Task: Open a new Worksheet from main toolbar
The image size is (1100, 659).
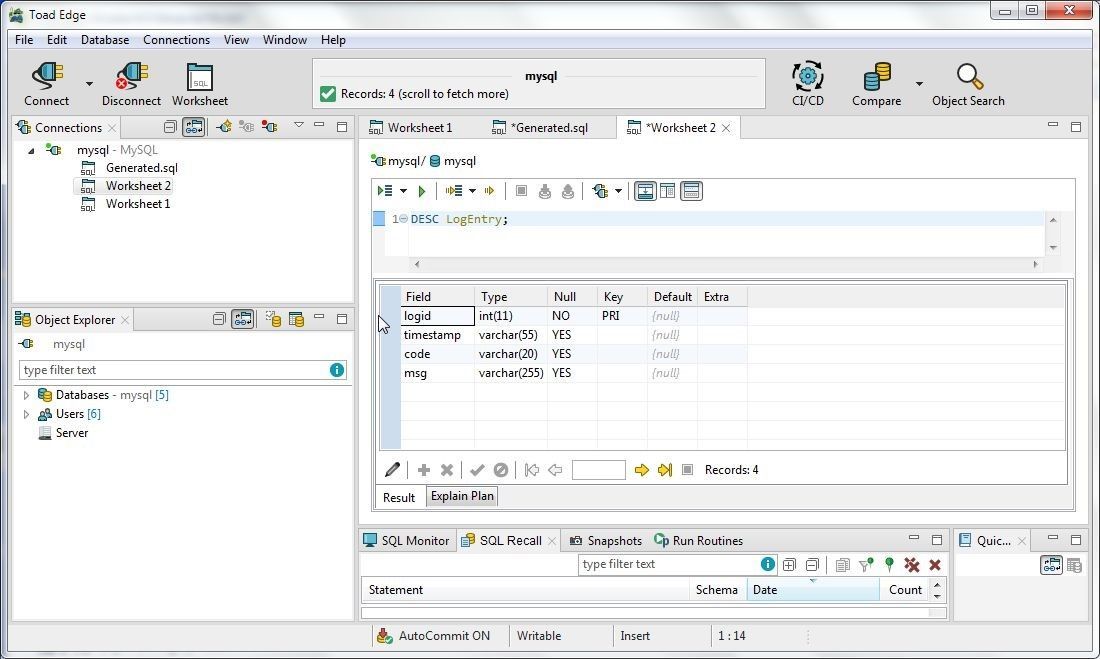Action: tap(200, 84)
